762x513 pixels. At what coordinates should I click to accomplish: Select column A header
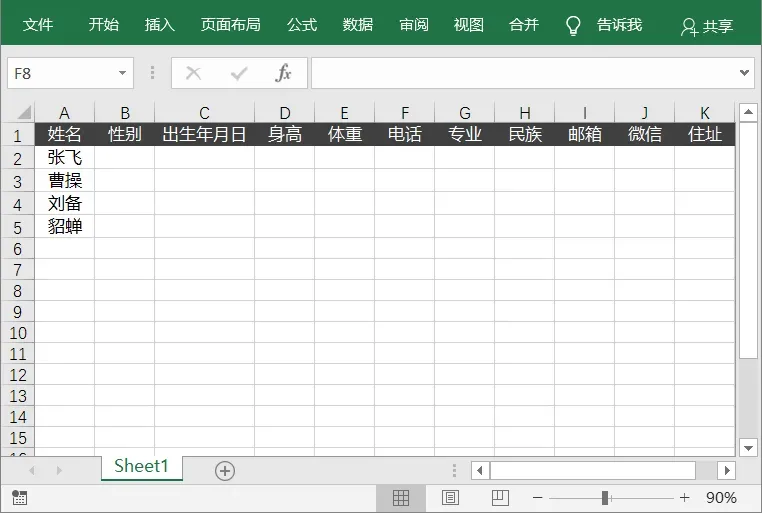point(64,113)
